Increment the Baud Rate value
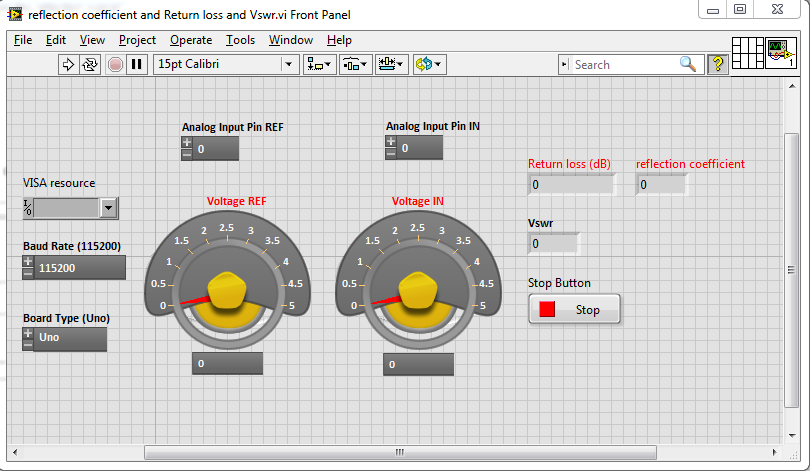The image size is (810, 471). tap(28, 262)
